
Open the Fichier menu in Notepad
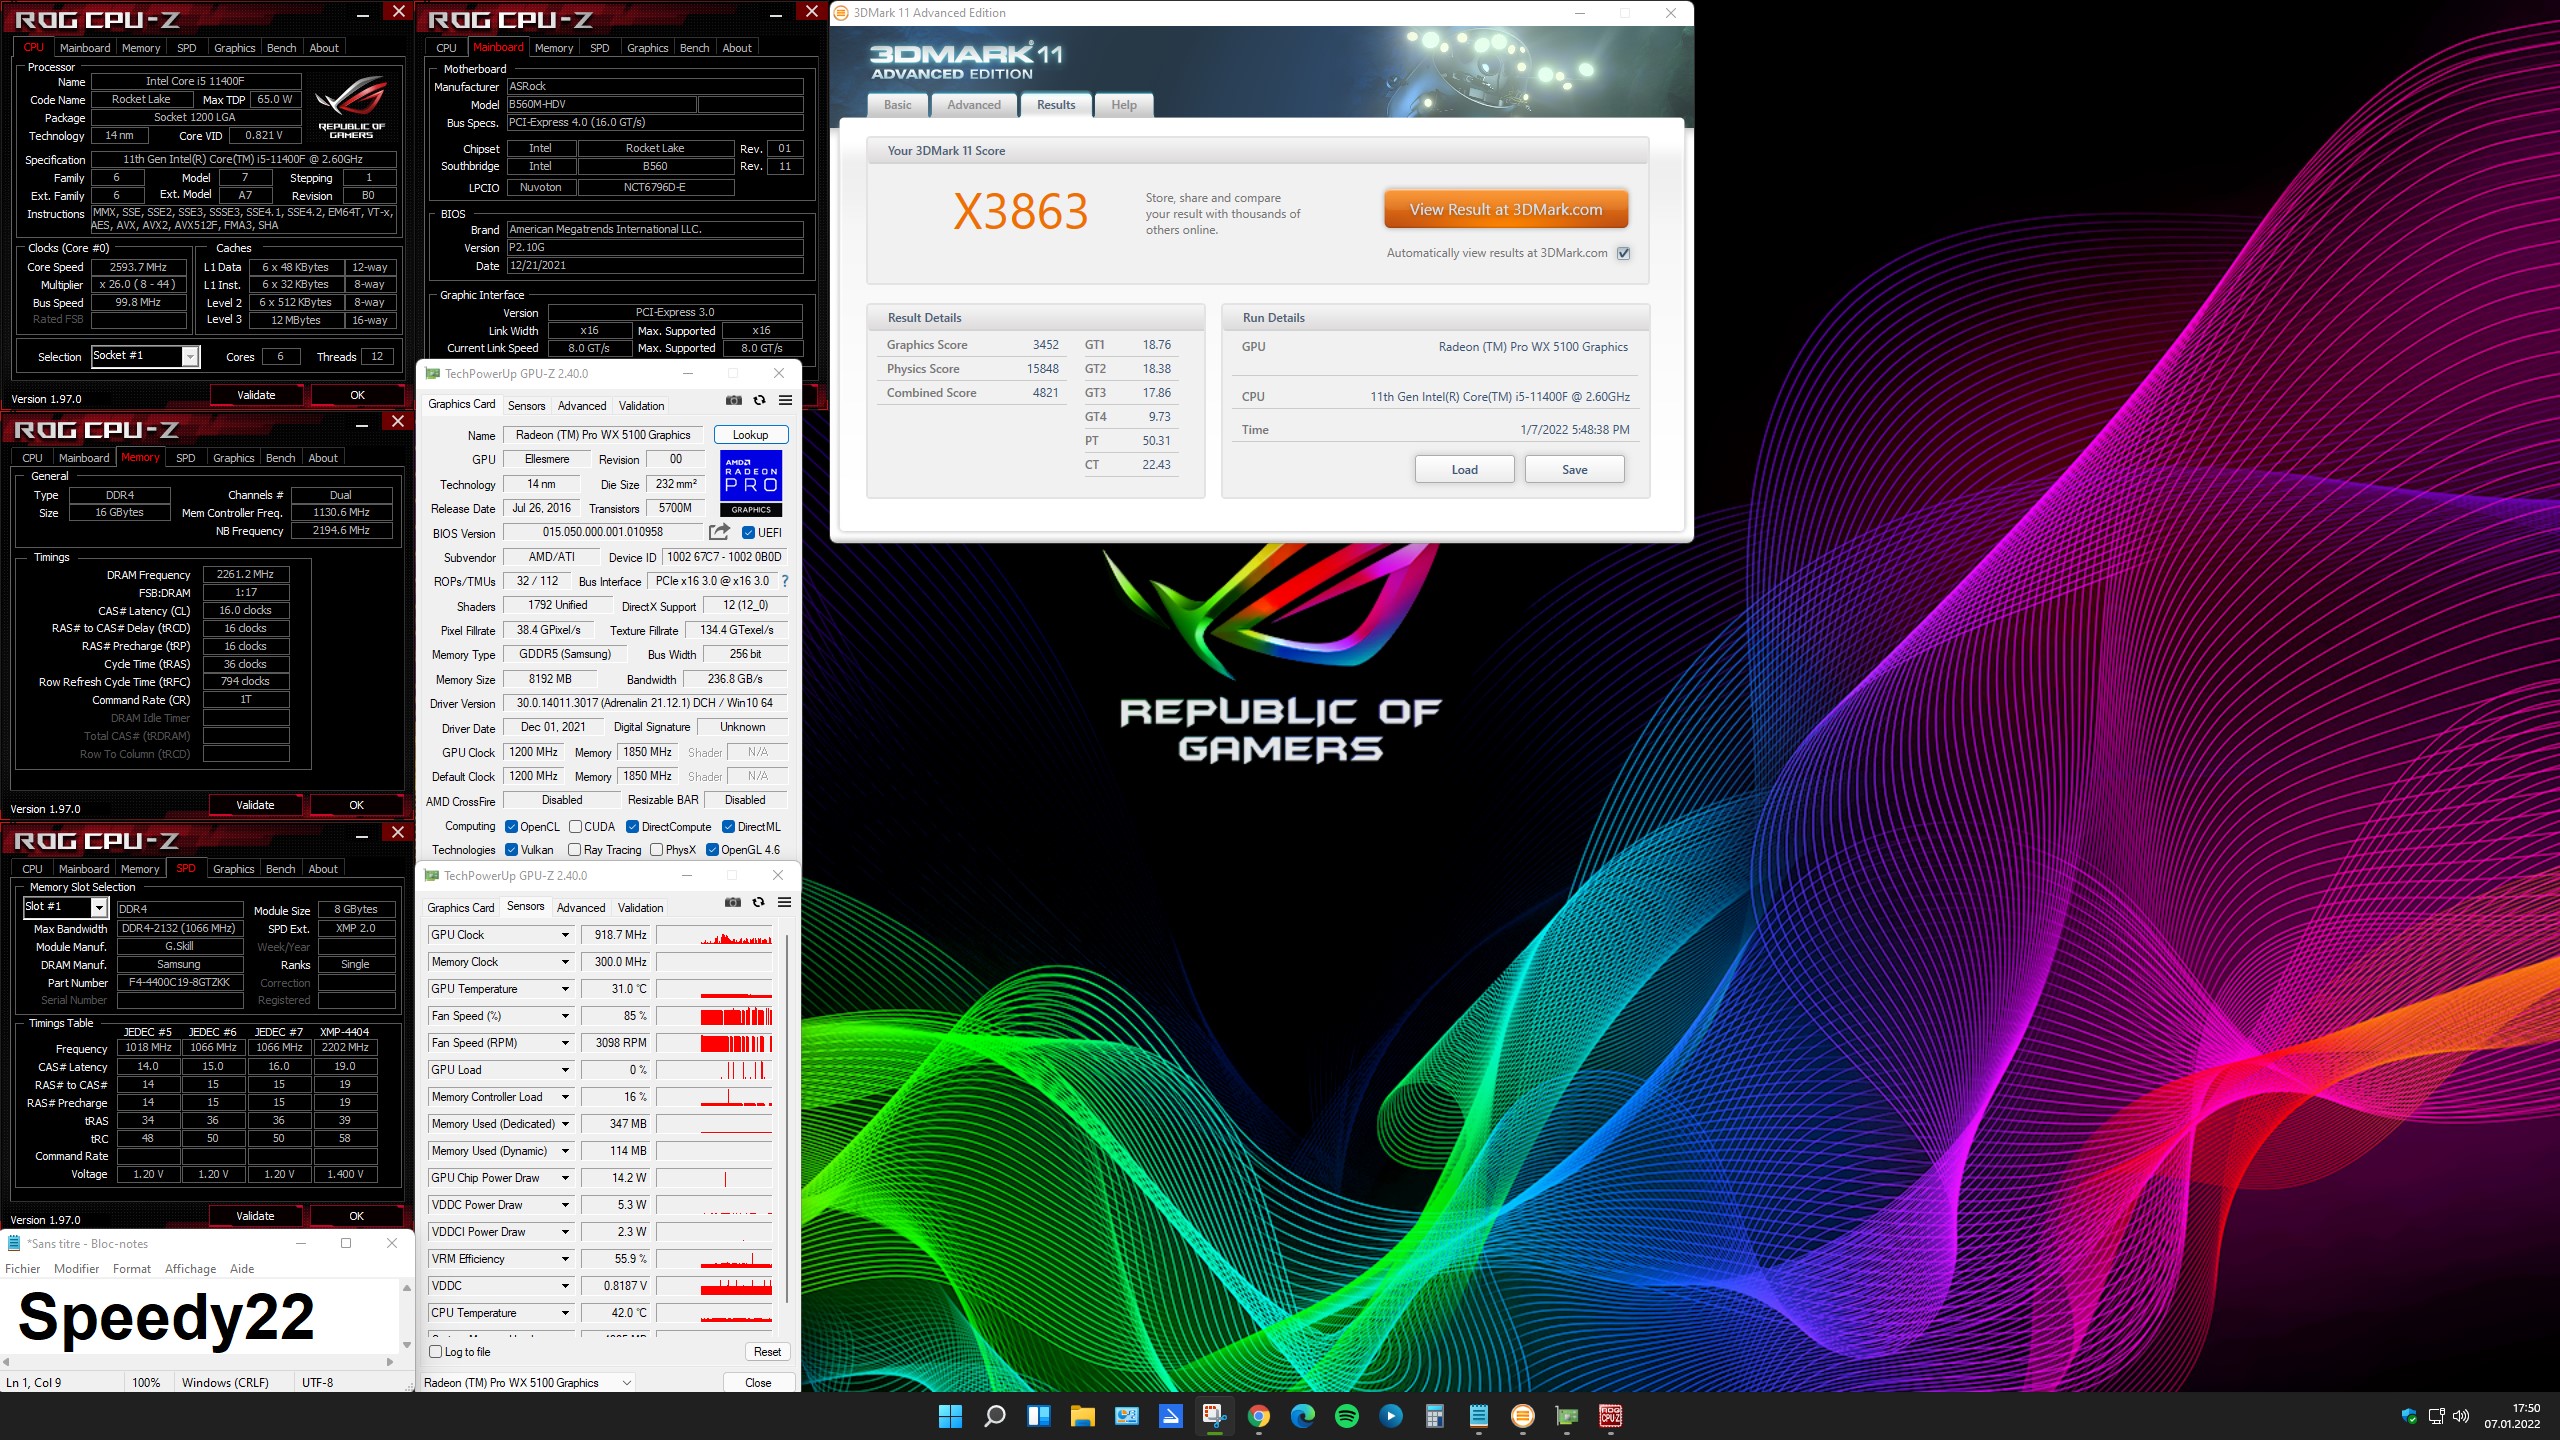pos(23,1269)
